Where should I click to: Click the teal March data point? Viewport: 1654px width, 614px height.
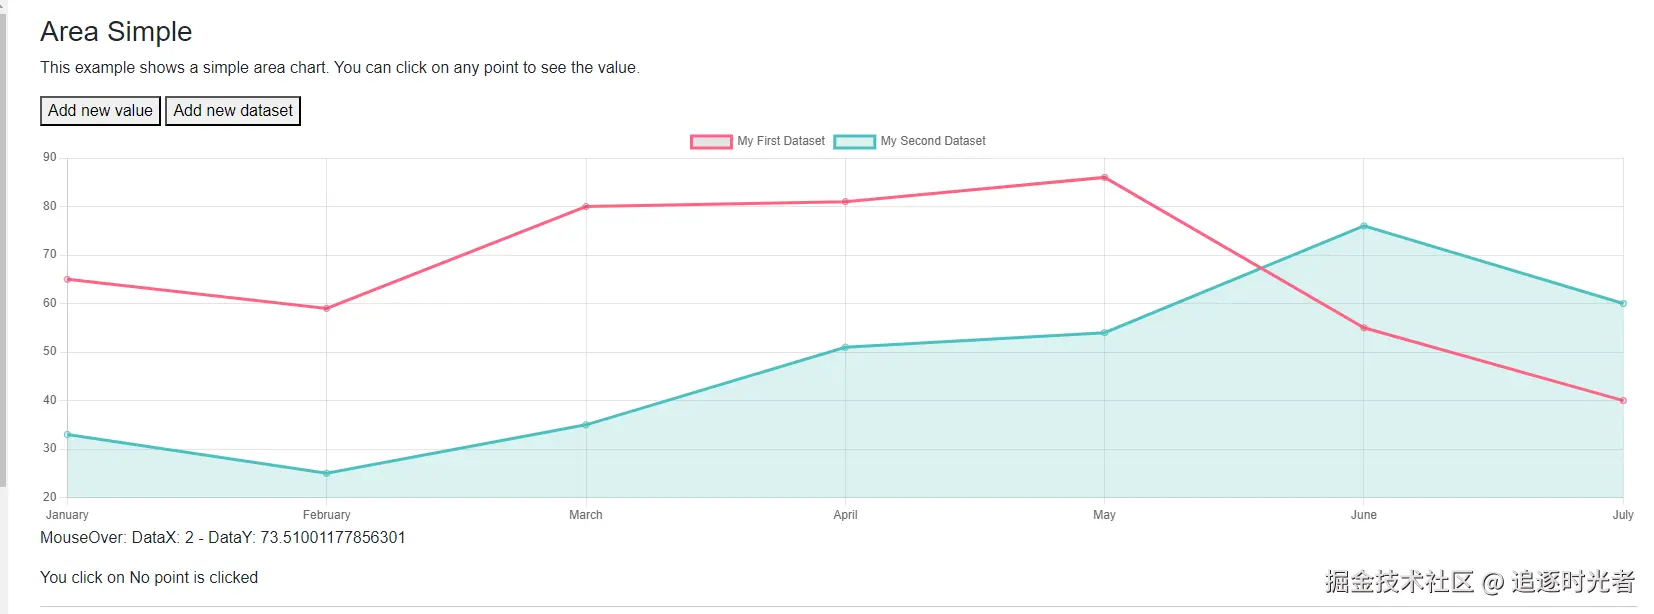[586, 425]
